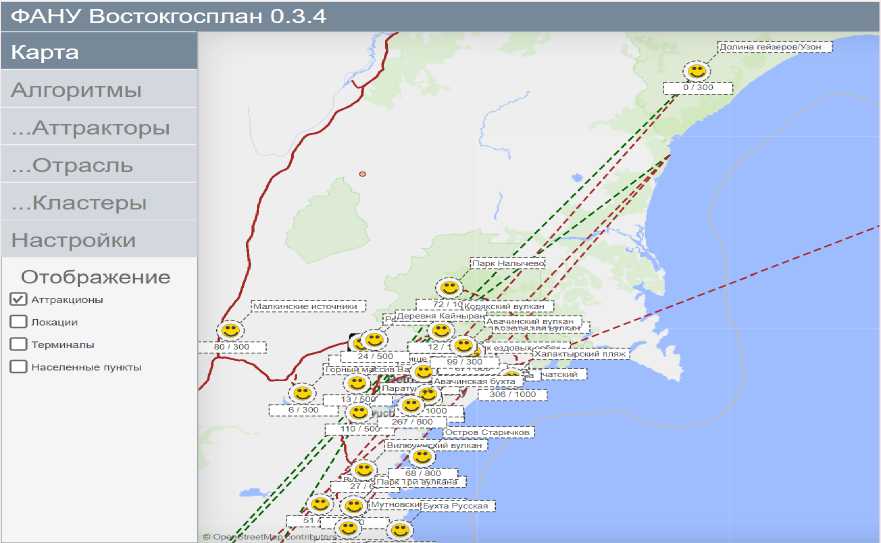This screenshot has width=881, height=543.
Task: Select smiley marker above 68 / 800 label
Action: tap(422, 457)
